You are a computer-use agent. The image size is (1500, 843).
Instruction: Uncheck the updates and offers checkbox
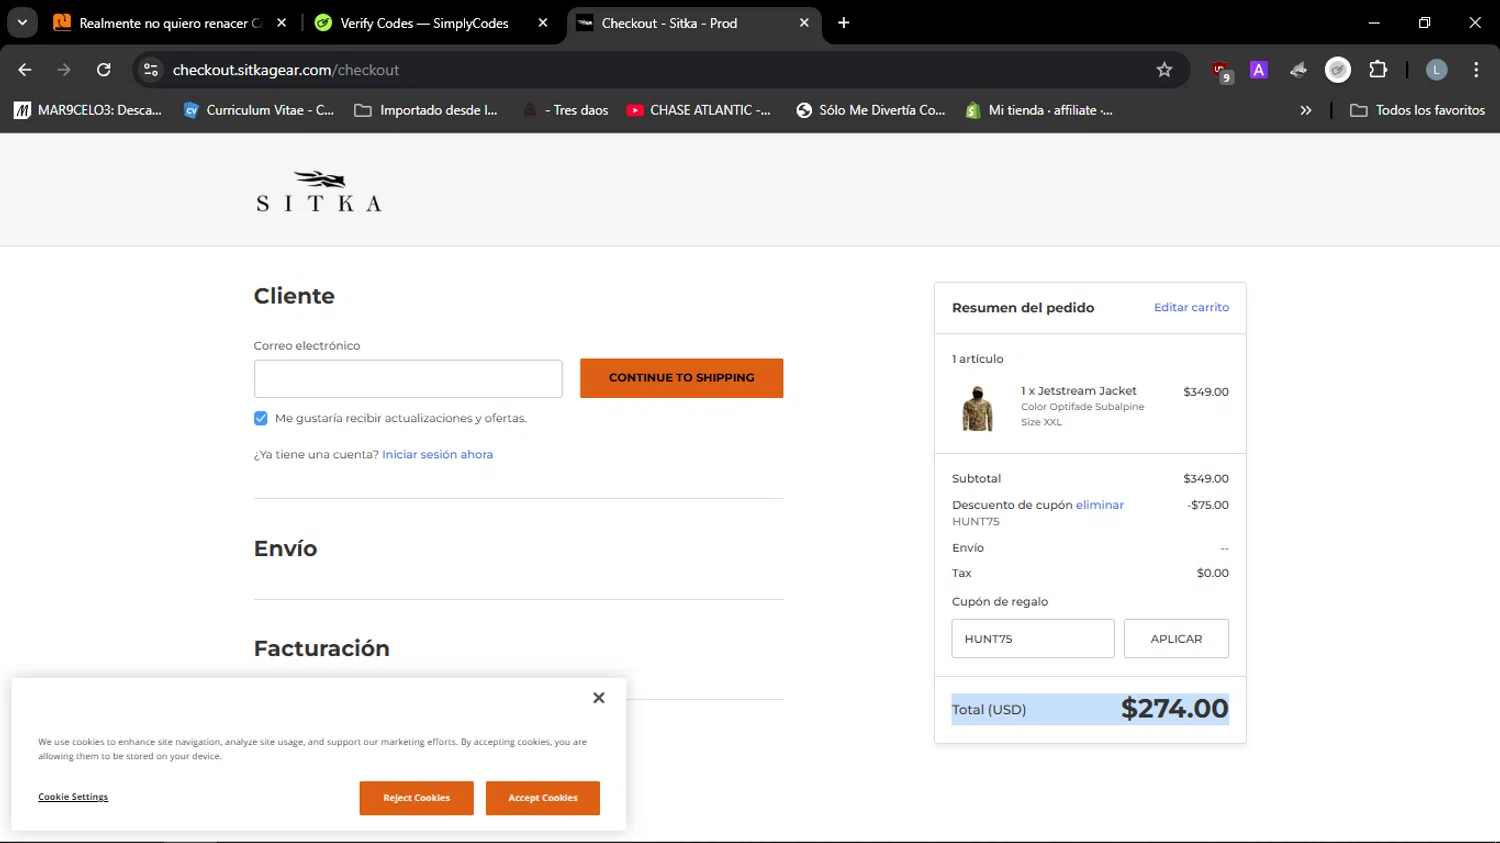[261, 418]
